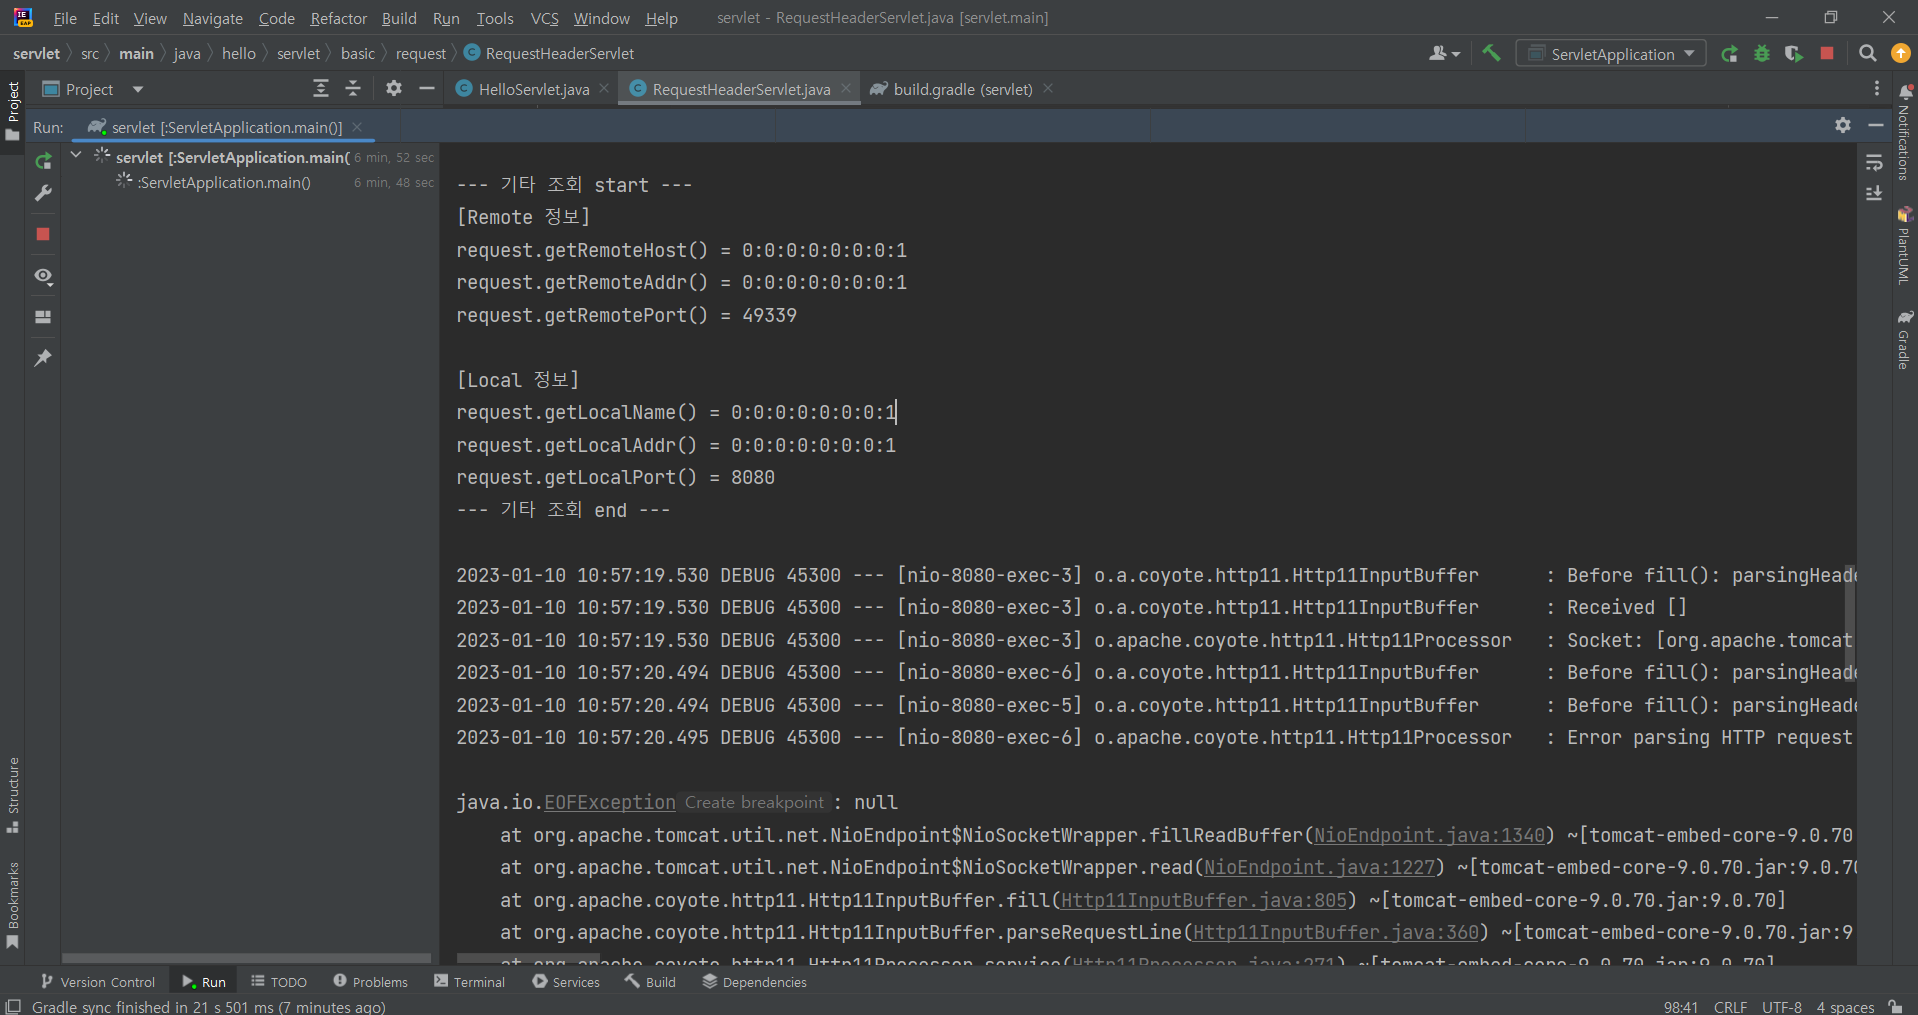
Task: Click UTF-8 encoding in status bar
Action: [1781, 1006]
